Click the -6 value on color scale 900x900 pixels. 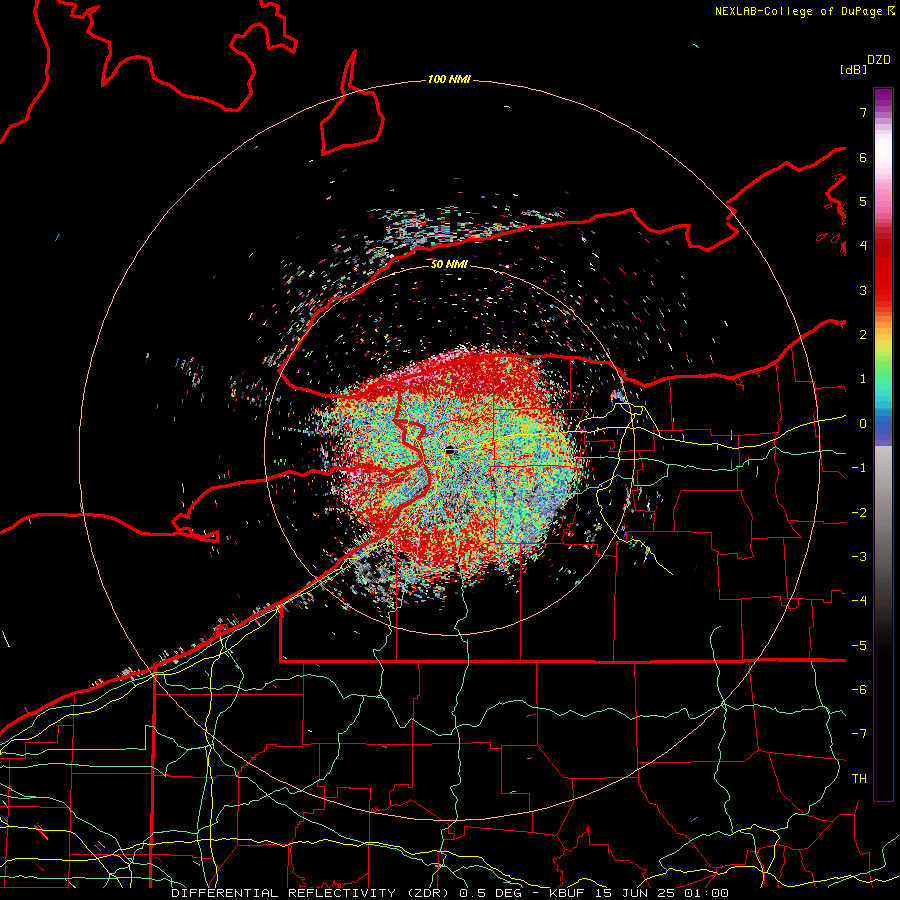point(859,690)
